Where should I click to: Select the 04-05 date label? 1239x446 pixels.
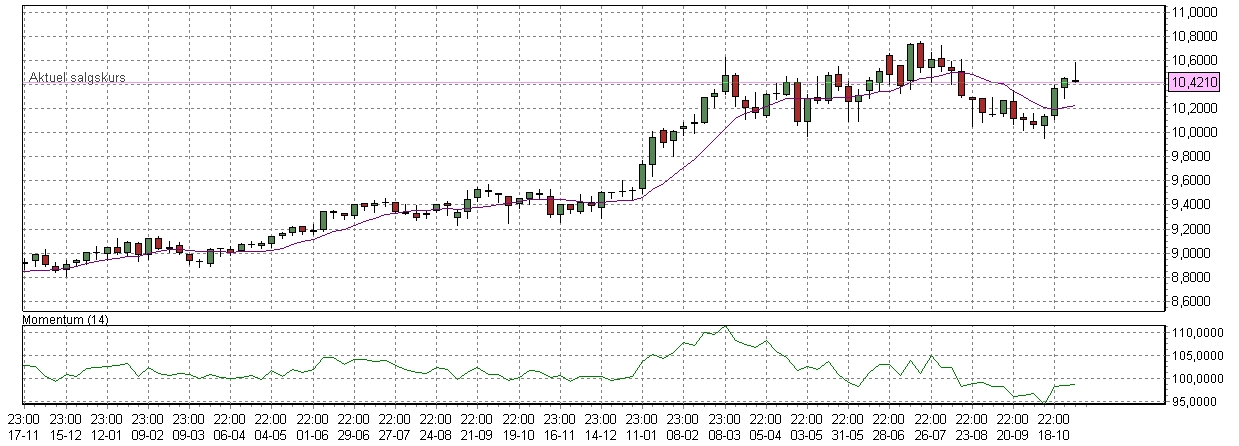coord(271,435)
